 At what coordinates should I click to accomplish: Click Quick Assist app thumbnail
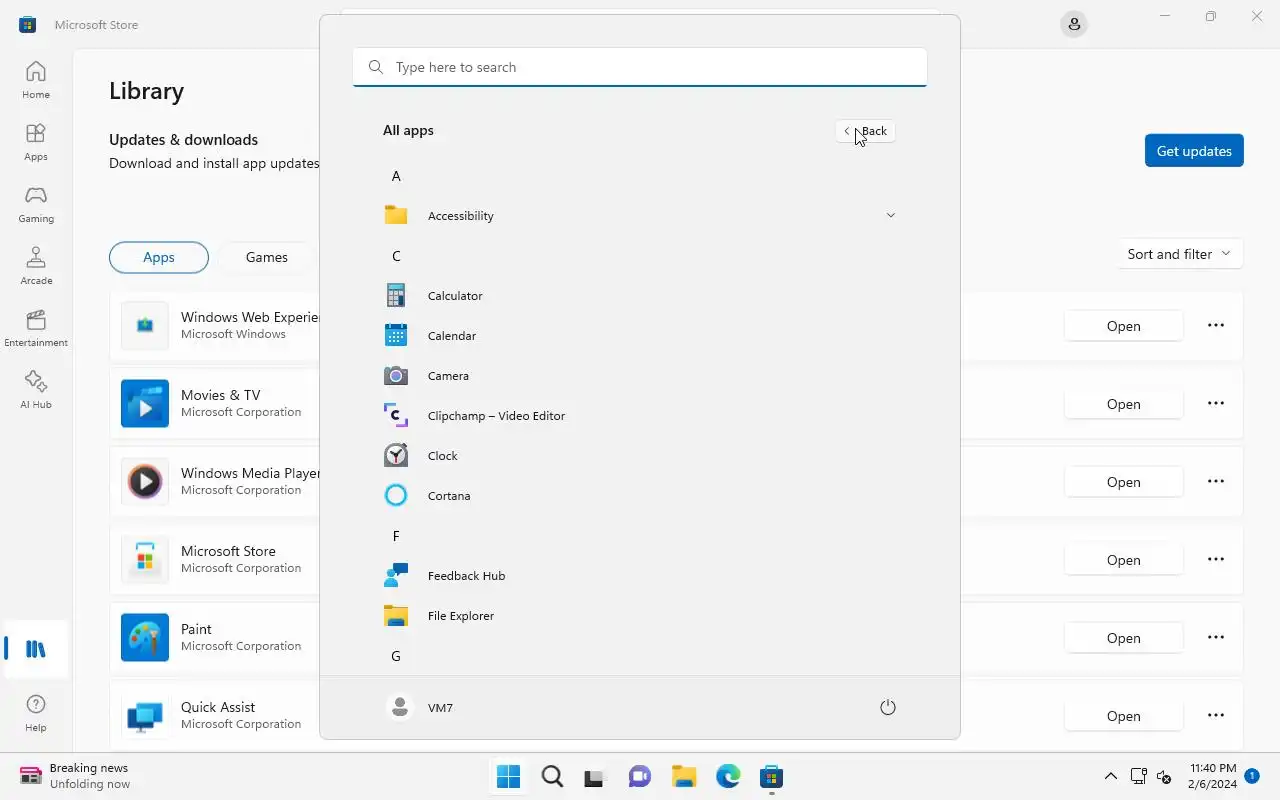click(x=145, y=716)
